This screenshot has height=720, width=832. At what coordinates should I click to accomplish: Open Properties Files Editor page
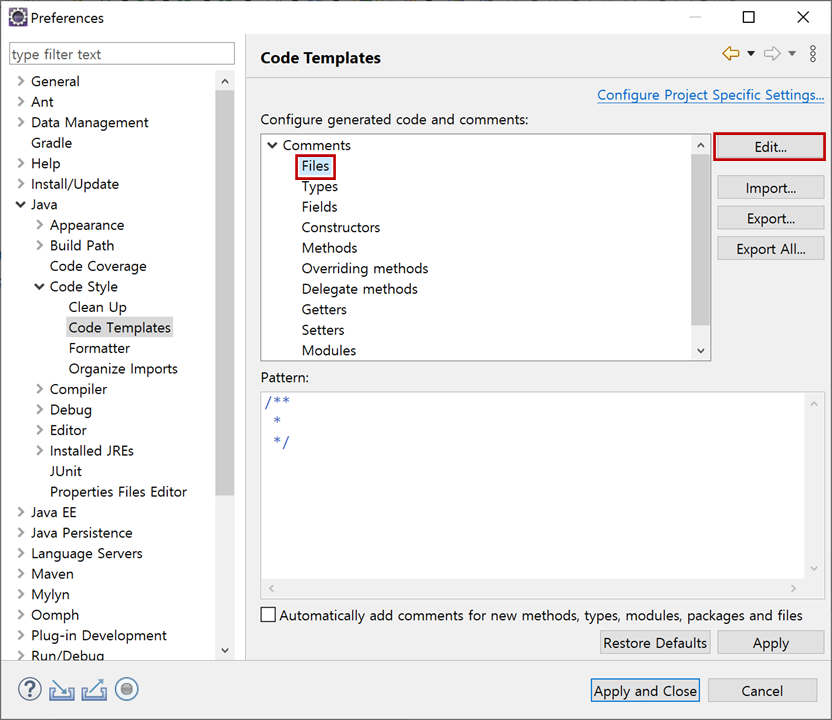coord(118,492)
